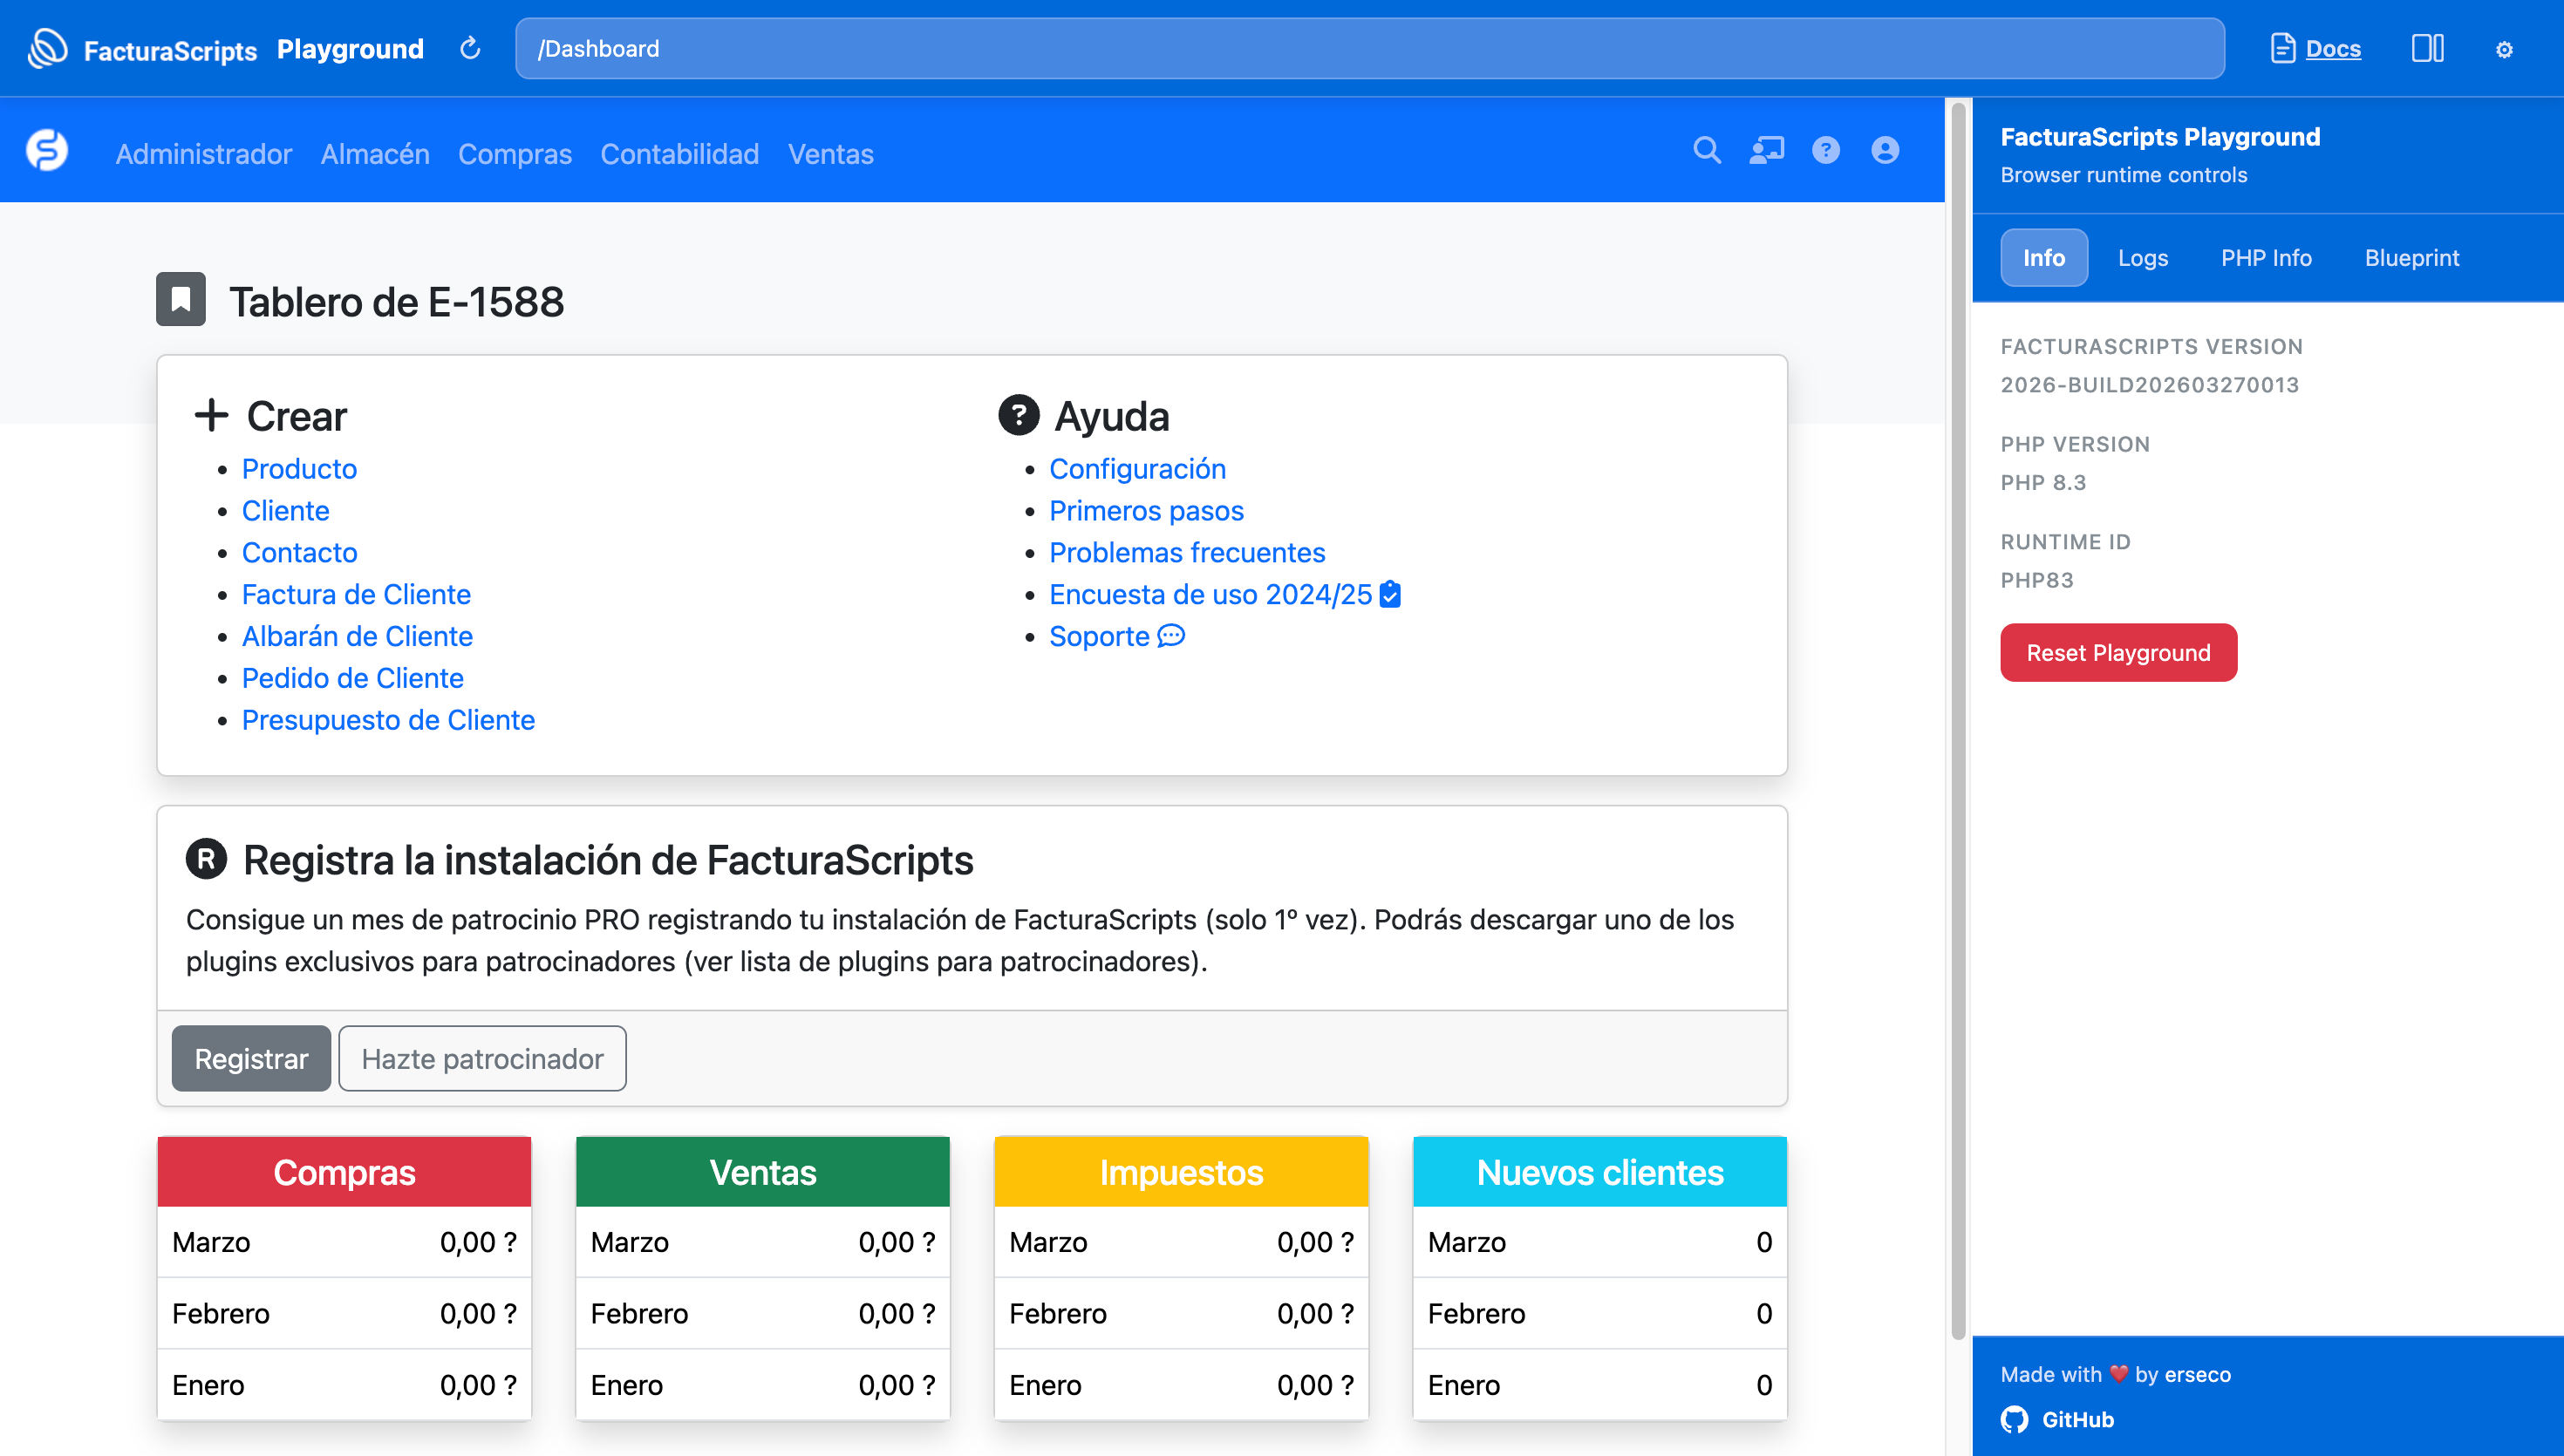Viewport: 2564px width, 1456px height.
Task: Open the Compras menu in navbar
Action: tap(515, 154)
